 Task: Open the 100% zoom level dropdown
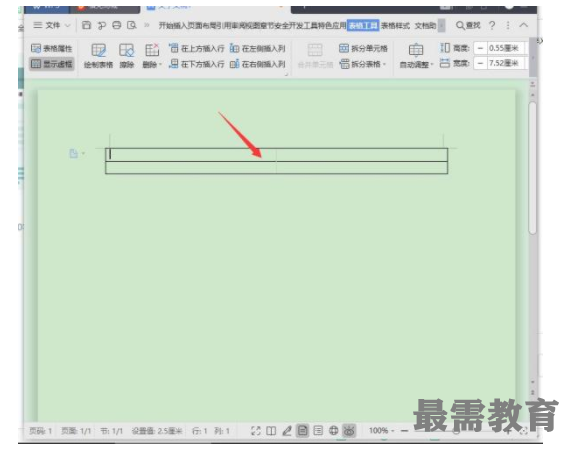[x=382, y=431]
